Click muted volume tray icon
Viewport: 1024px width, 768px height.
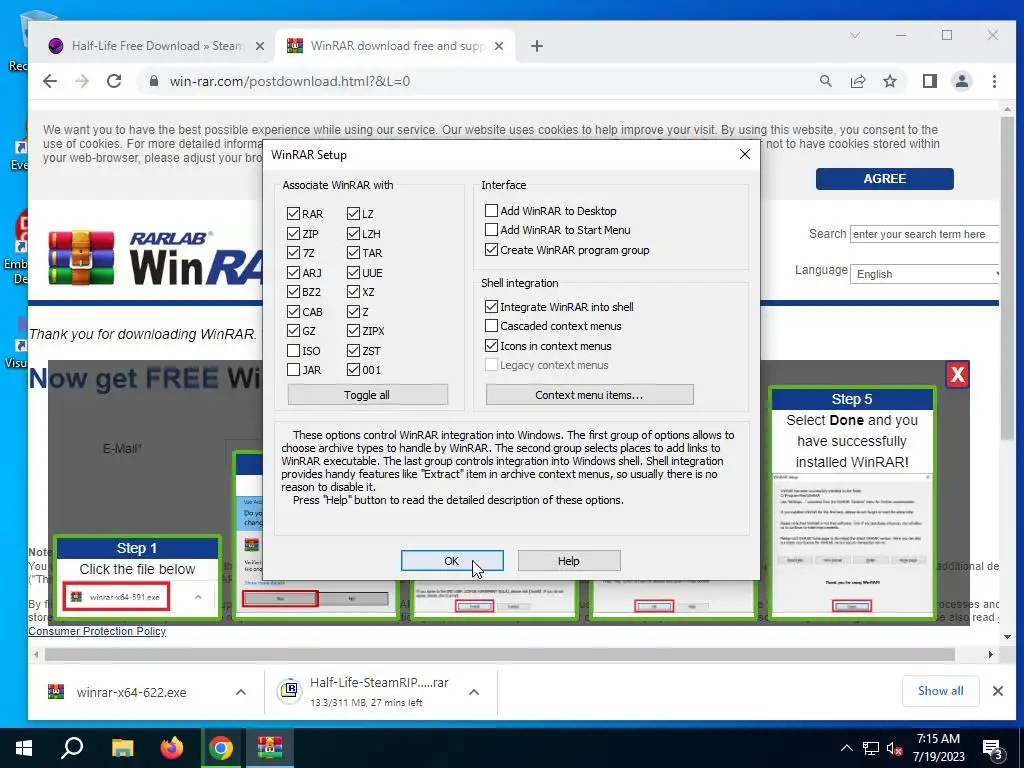pos(894,748)
